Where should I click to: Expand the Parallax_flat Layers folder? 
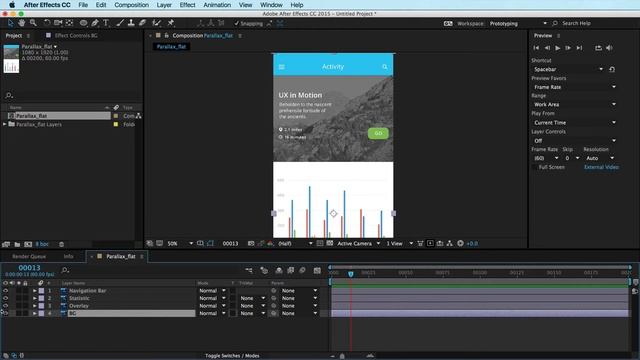[5, 124]
